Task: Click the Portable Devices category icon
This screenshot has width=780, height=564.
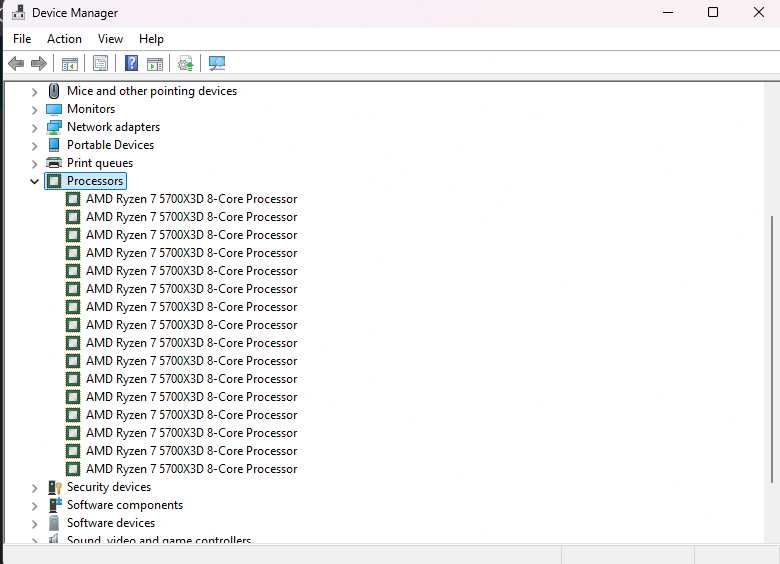Action: point(54,145)
